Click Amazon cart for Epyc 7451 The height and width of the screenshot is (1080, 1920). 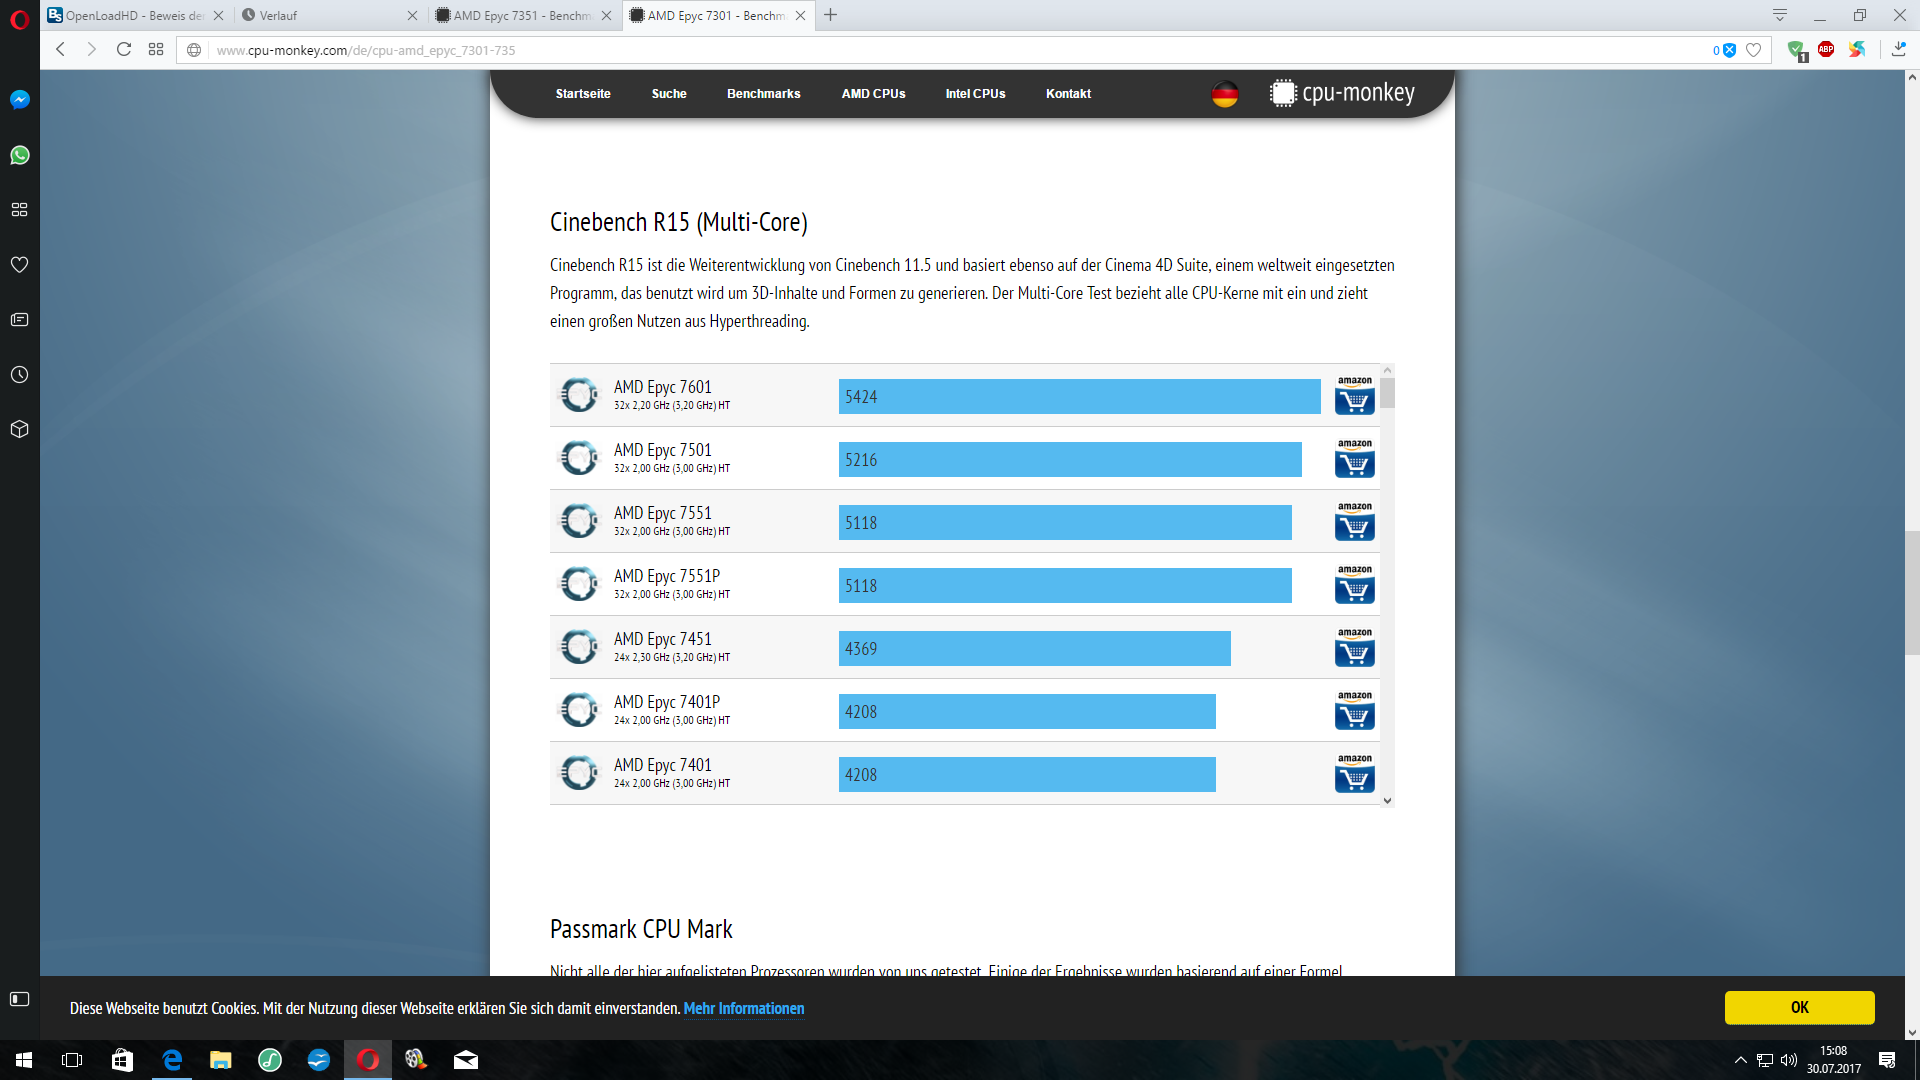click(1354, 648)
